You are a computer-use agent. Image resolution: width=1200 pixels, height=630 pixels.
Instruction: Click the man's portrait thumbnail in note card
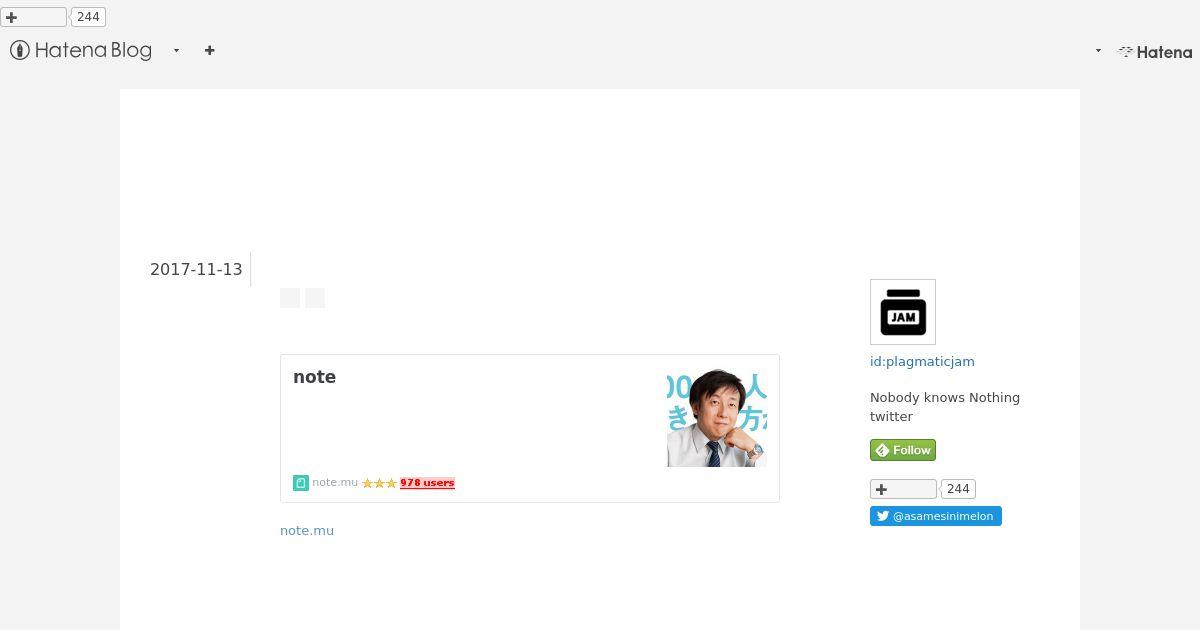(x=717, y=417)
